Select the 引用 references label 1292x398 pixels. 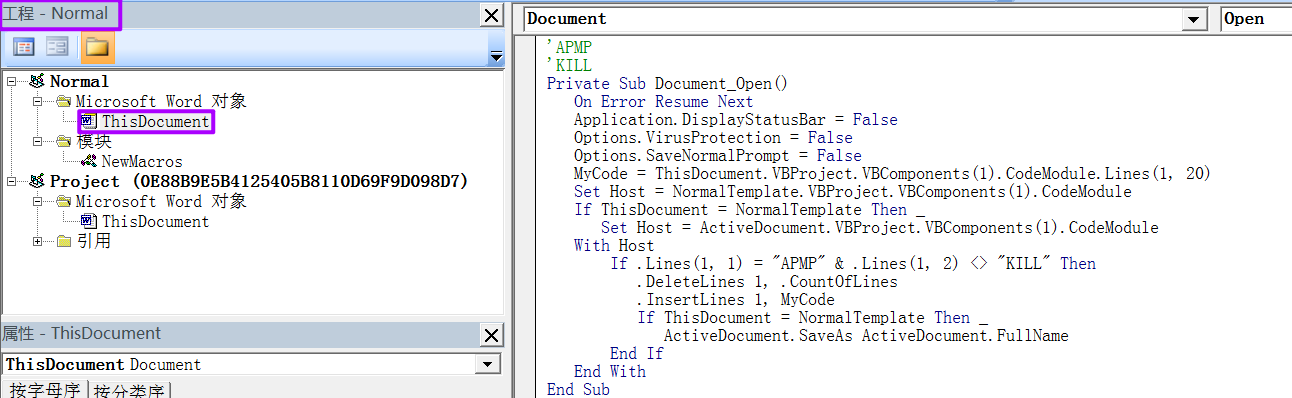[94, 242]
